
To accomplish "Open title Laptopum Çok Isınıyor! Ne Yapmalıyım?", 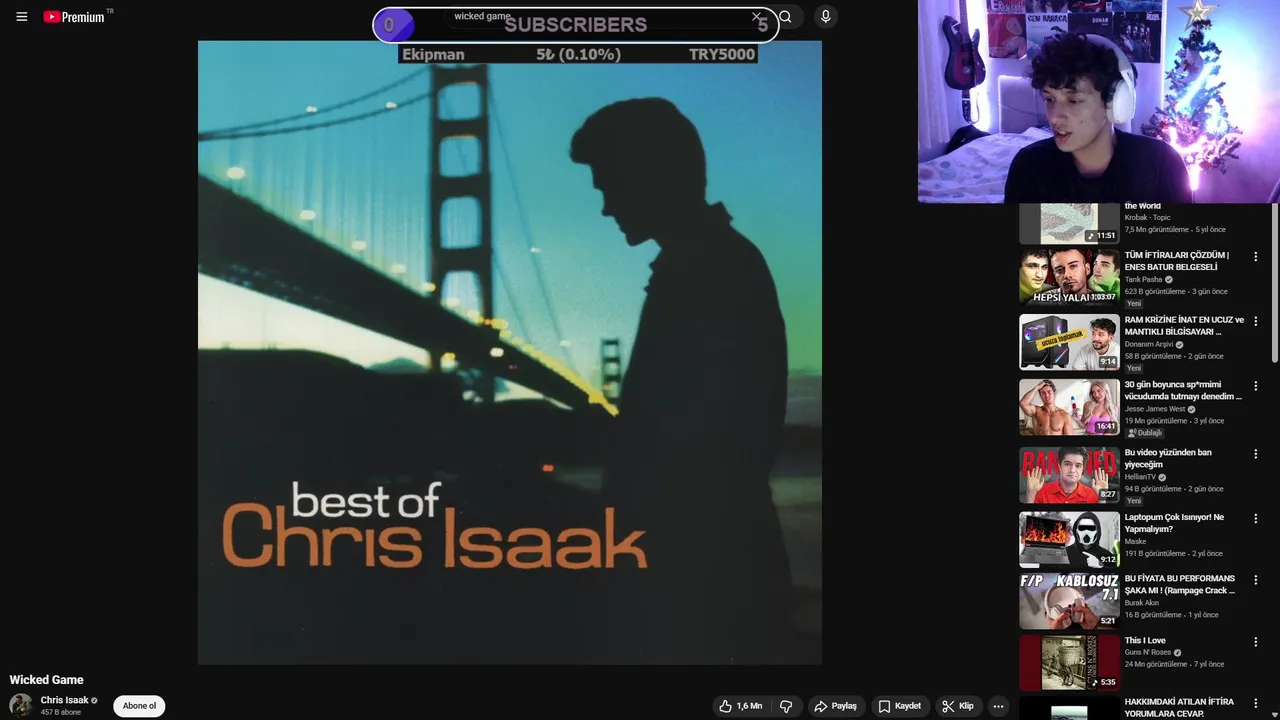I will [x=1174, y=523].
